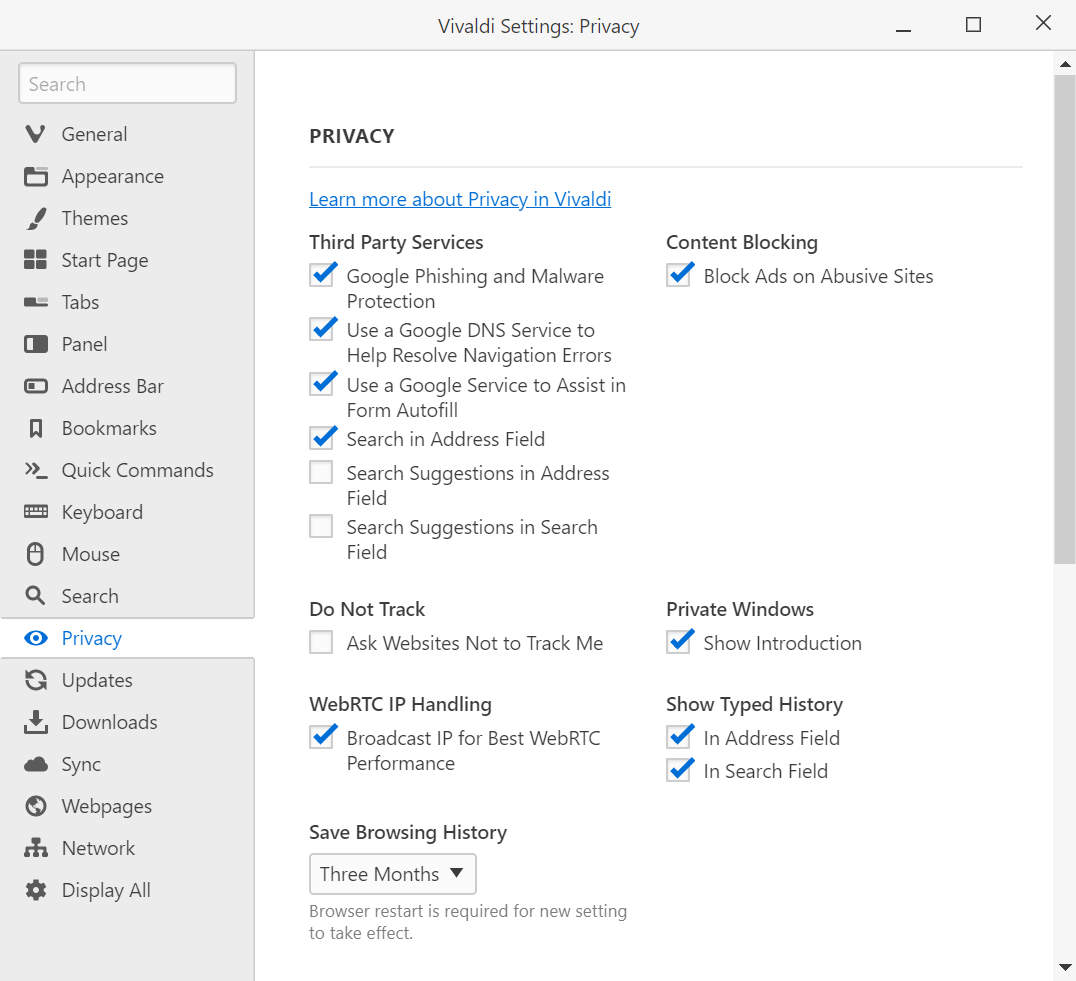
Task: Open Webpages settings section
Action: pyautogui.click(x=128, y=806)
